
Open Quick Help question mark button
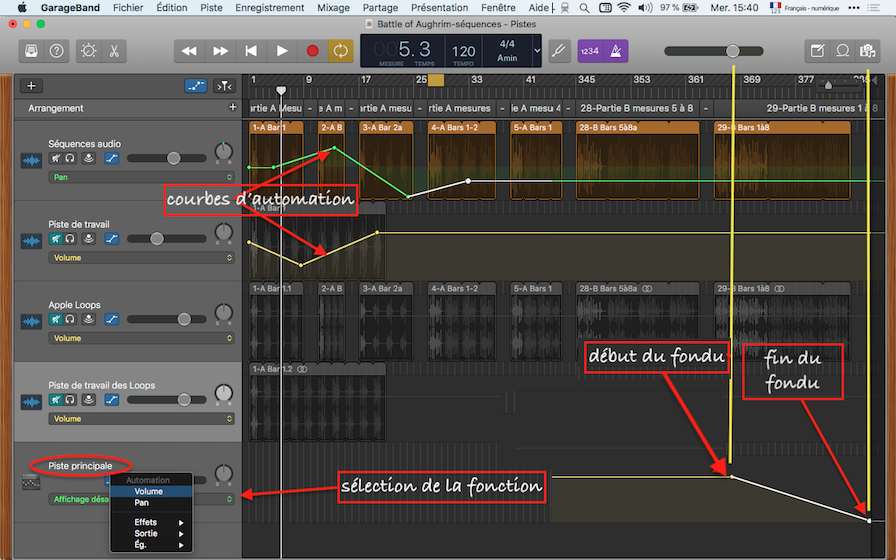click(x=57, y=51)
